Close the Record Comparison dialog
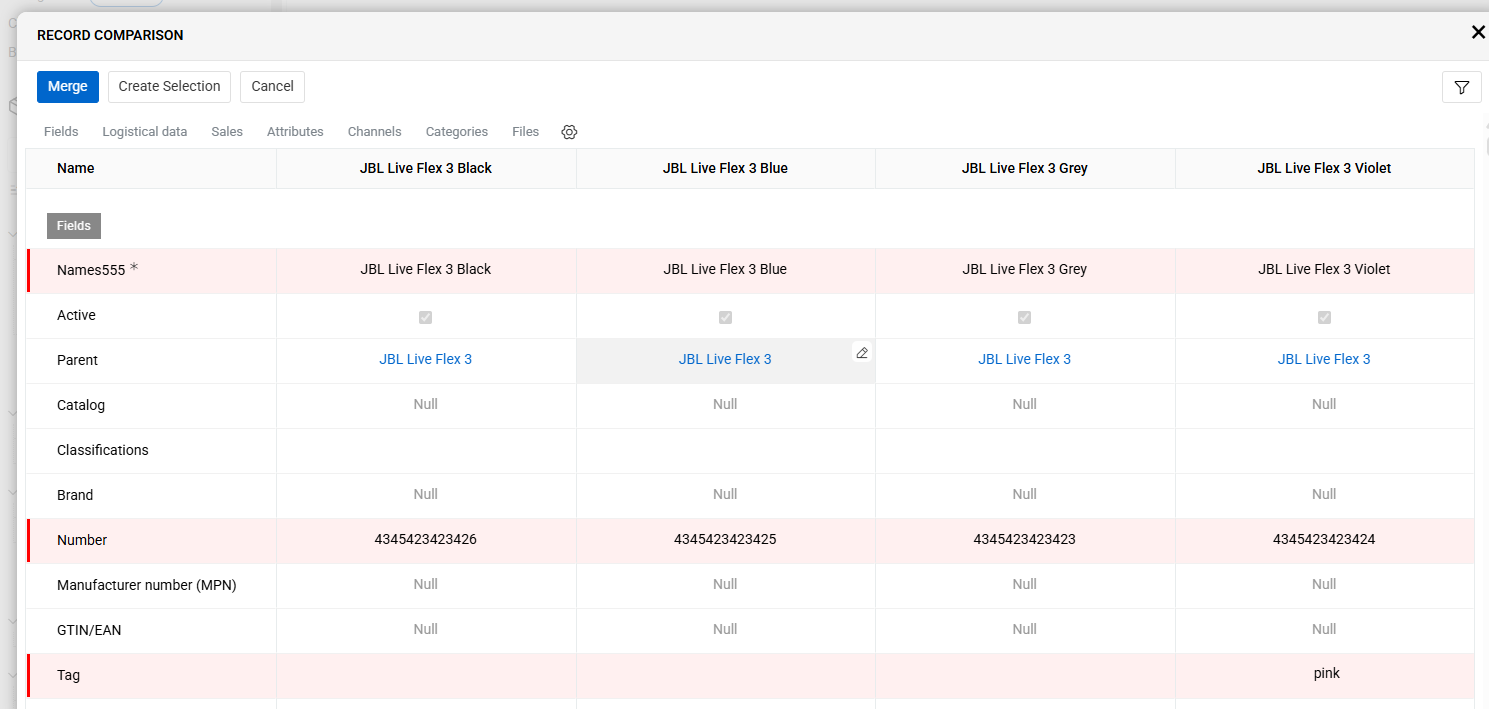 1477,33
